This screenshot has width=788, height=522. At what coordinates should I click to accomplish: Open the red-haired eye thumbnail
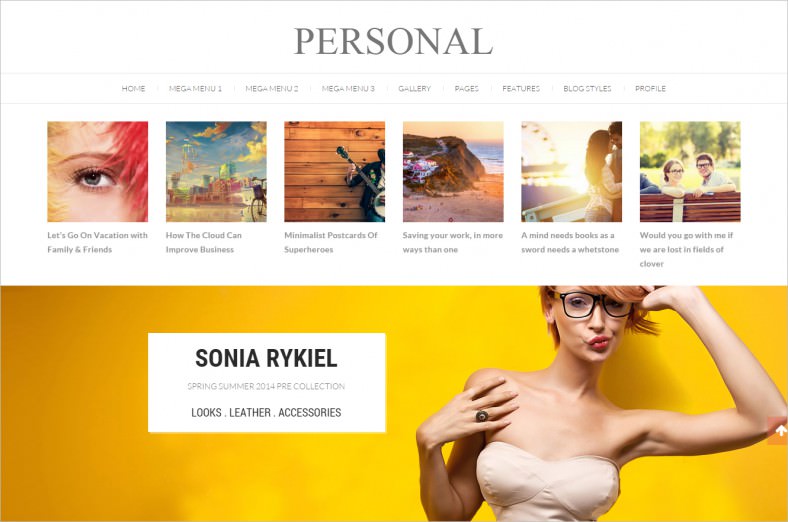click(97, 171)
